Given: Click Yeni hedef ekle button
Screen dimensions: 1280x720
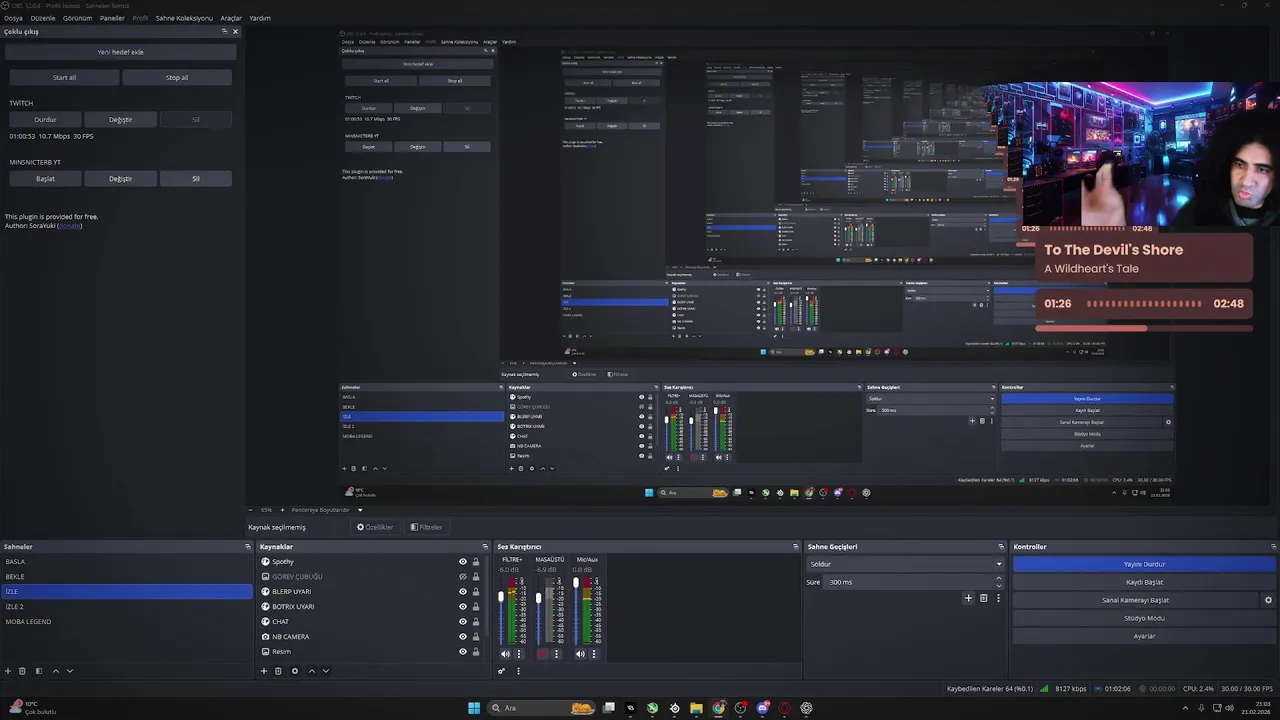Looking at the screenshot, I should pyautogui.click(x=120, y=52).
